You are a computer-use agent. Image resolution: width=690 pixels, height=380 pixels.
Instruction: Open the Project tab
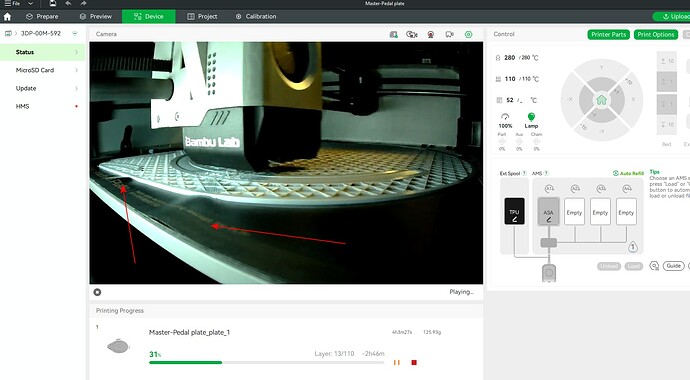pos(202,16)
